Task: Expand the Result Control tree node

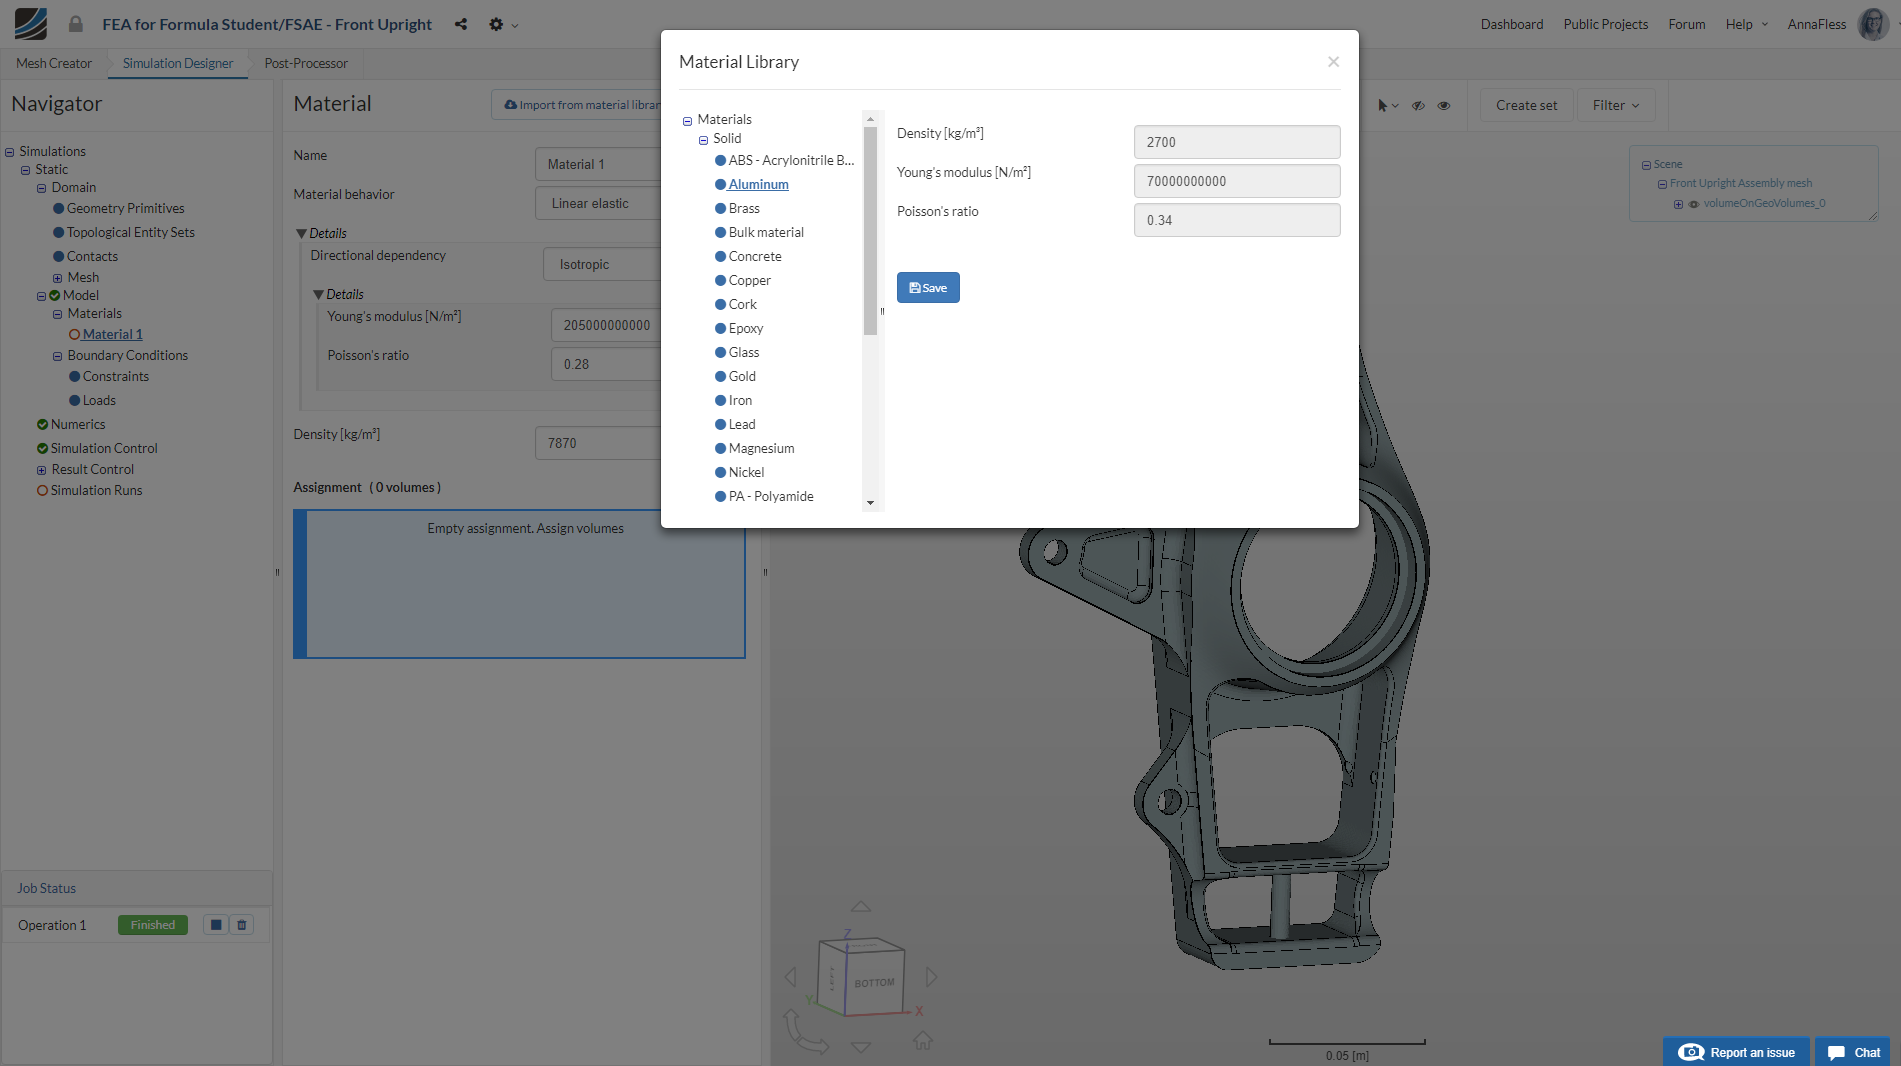Action: (41, 470)
